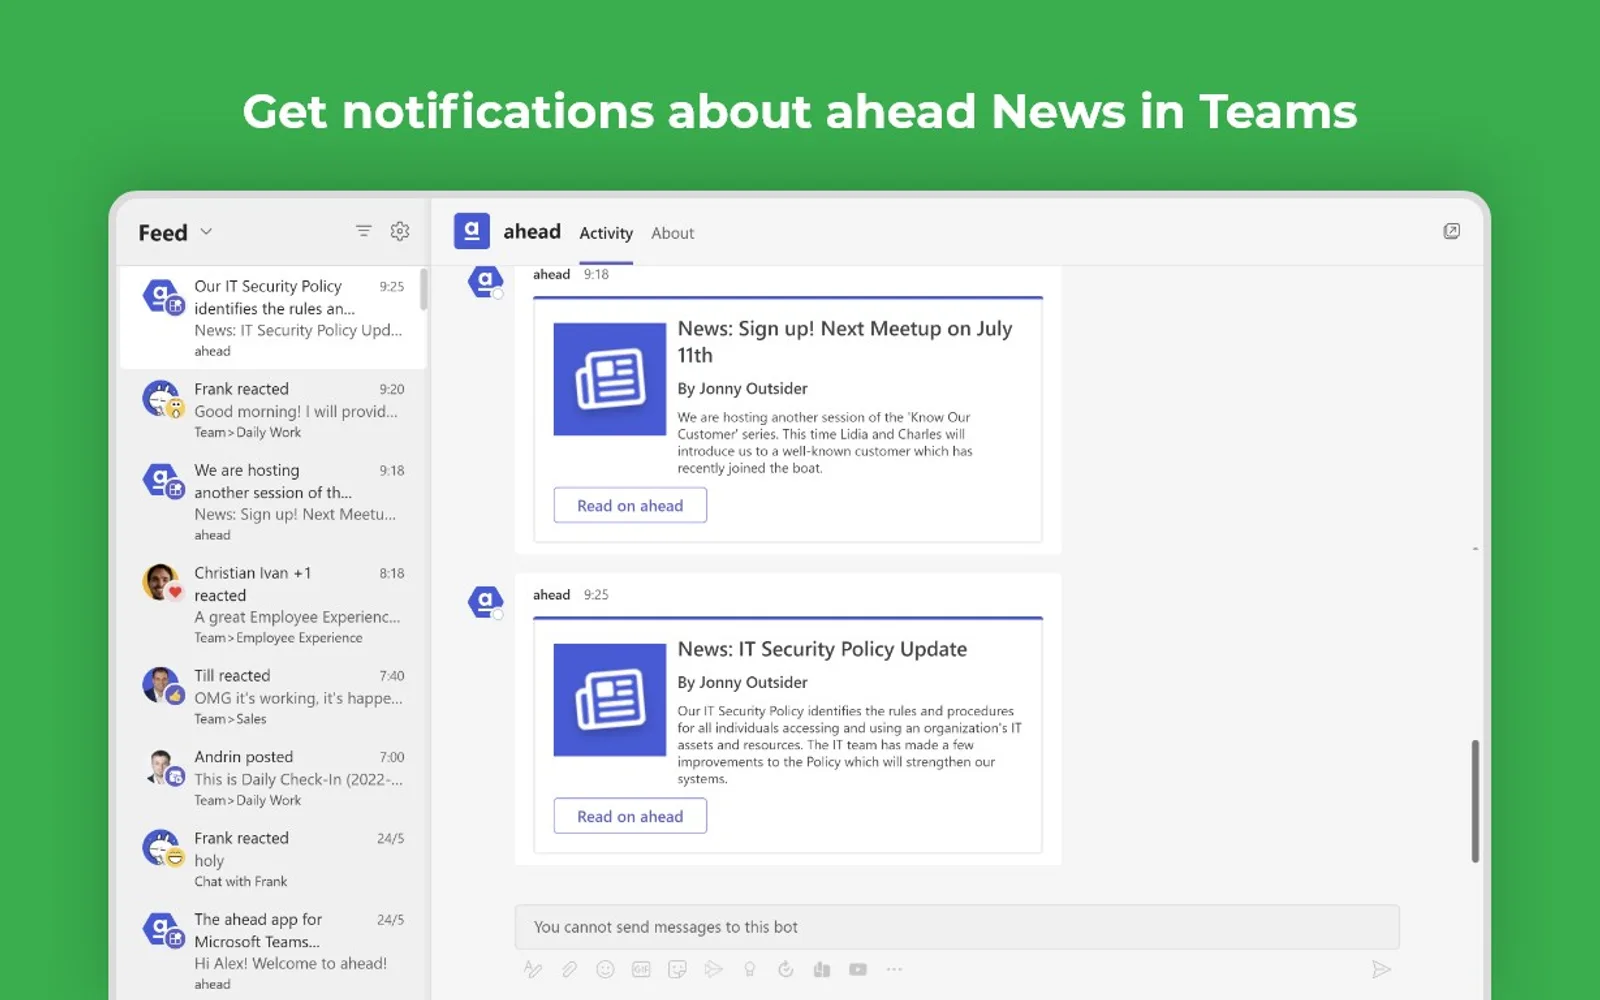Click the Attach file paperclip icon

(569, 969)
